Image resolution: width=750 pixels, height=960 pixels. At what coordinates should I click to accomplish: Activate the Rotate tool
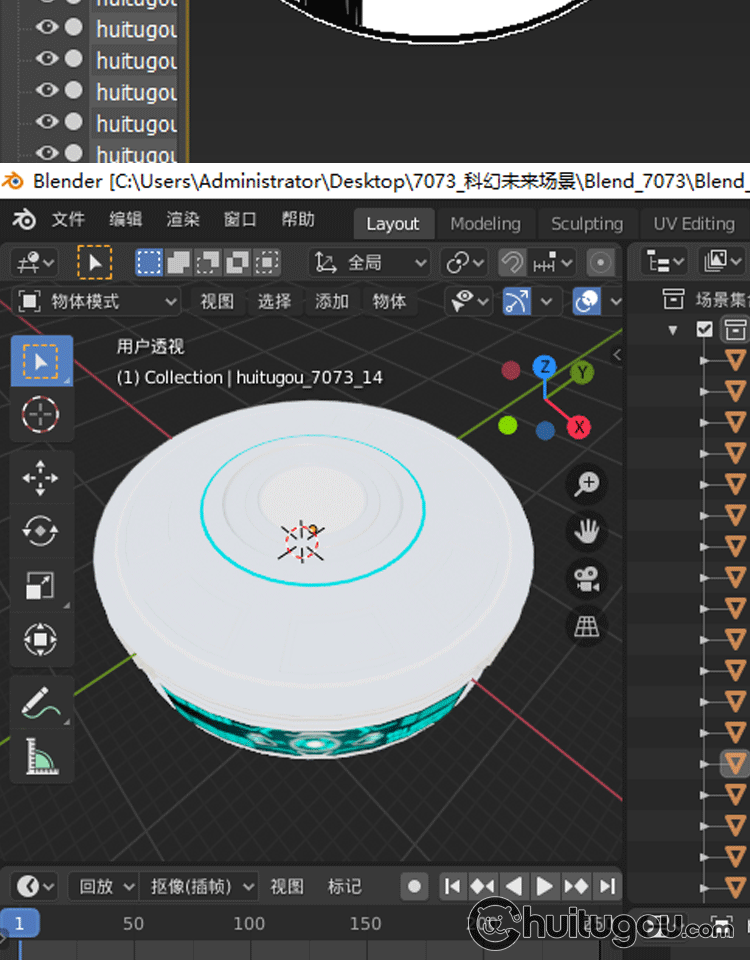[40, 531]
